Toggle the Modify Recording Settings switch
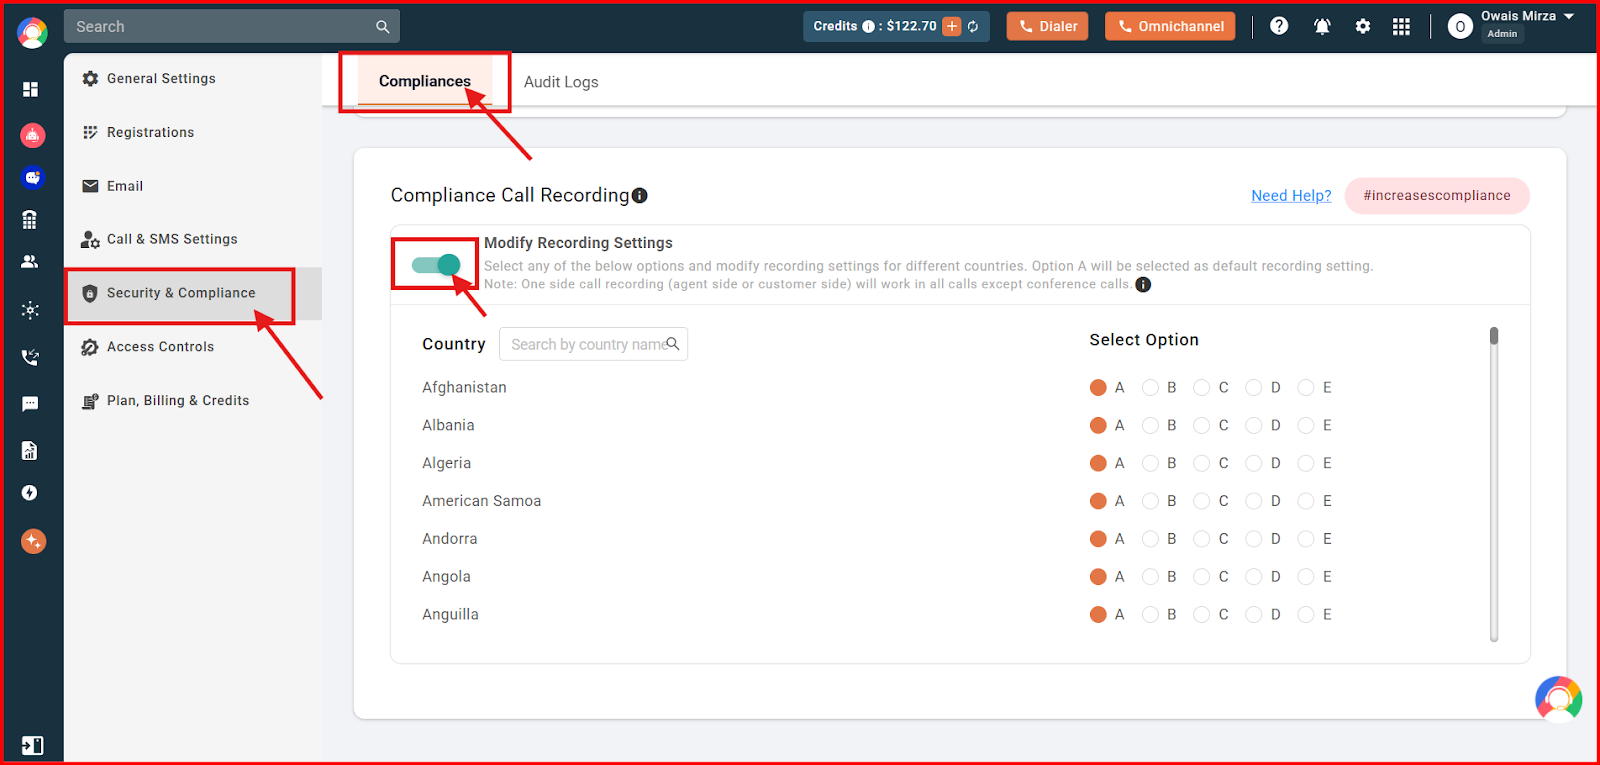The height and width of the screenshot is (765, 1600). (436, 265)
